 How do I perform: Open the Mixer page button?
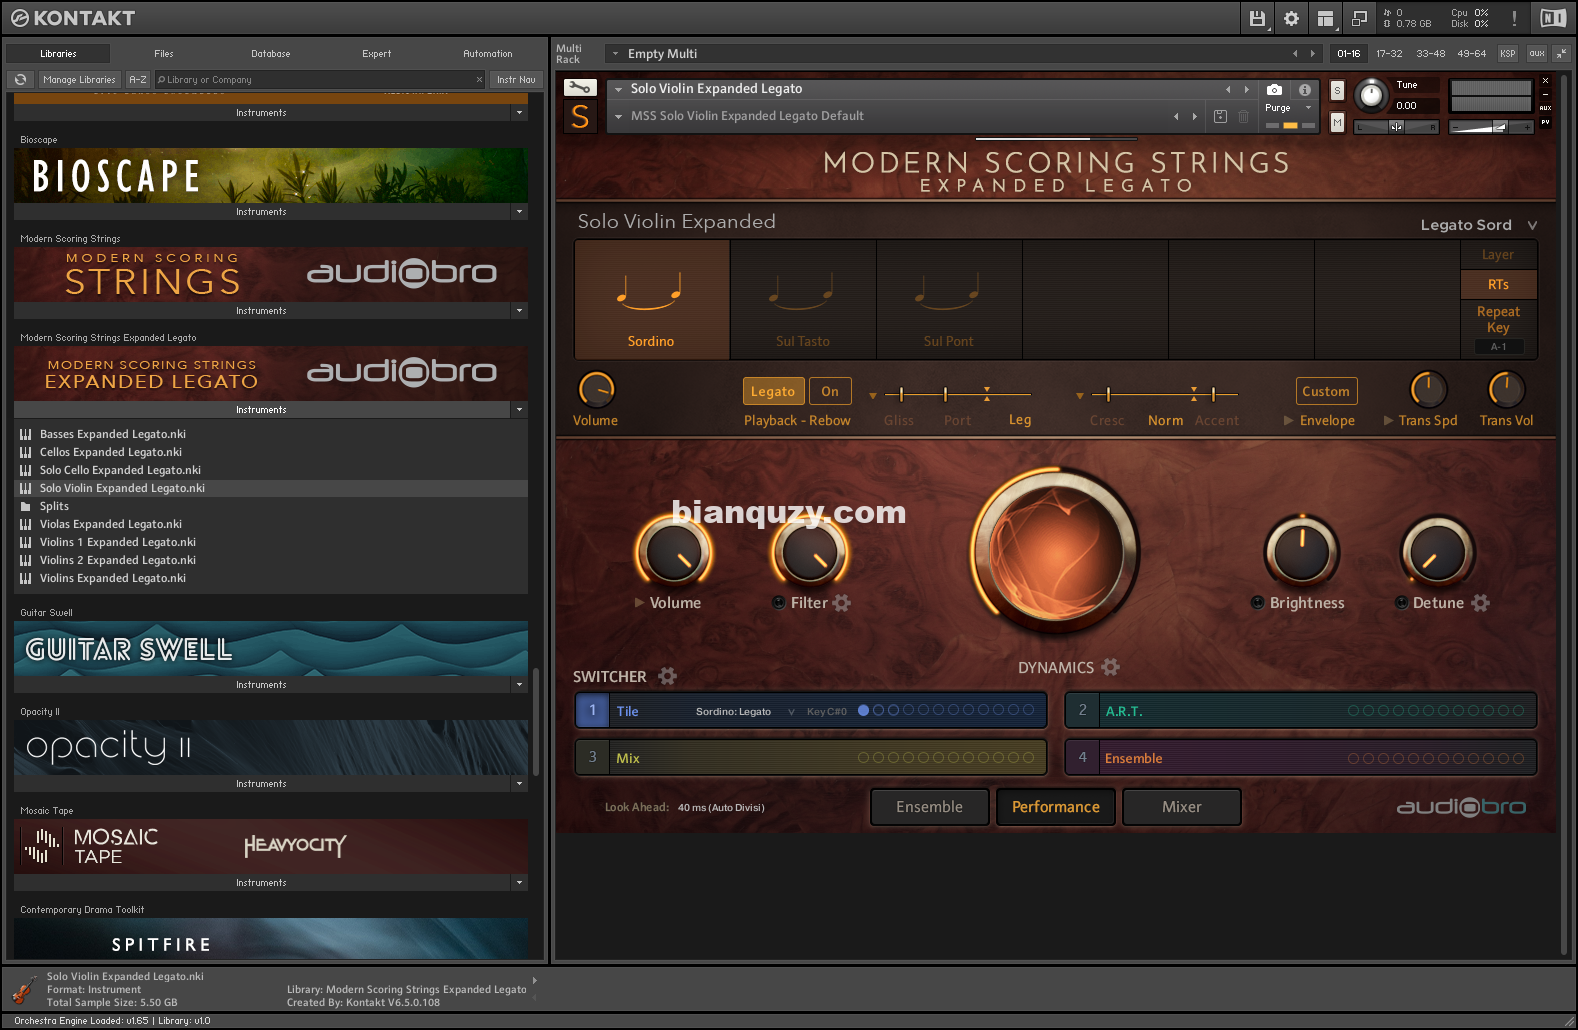(1182, 807)
